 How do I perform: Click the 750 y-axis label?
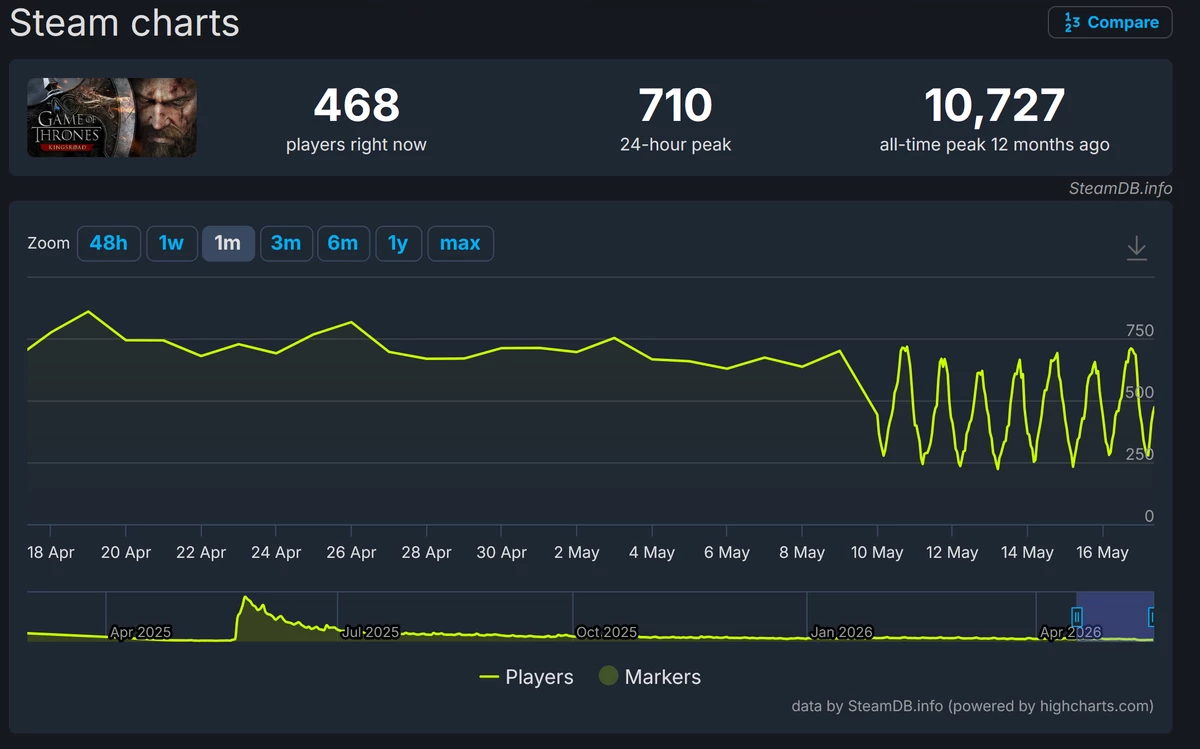(x=1139, y=330)
